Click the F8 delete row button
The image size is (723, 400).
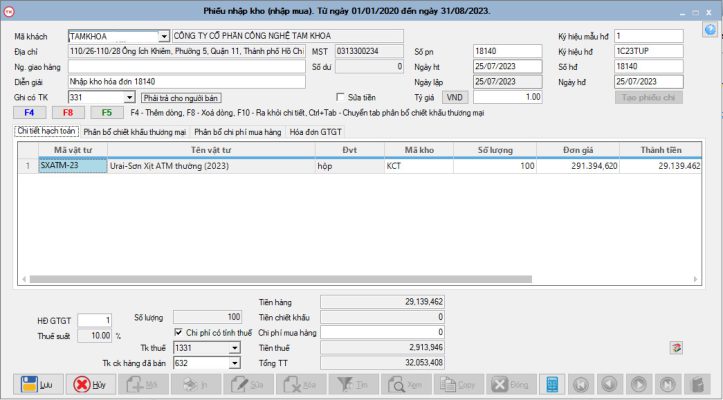tap(68, 113)
